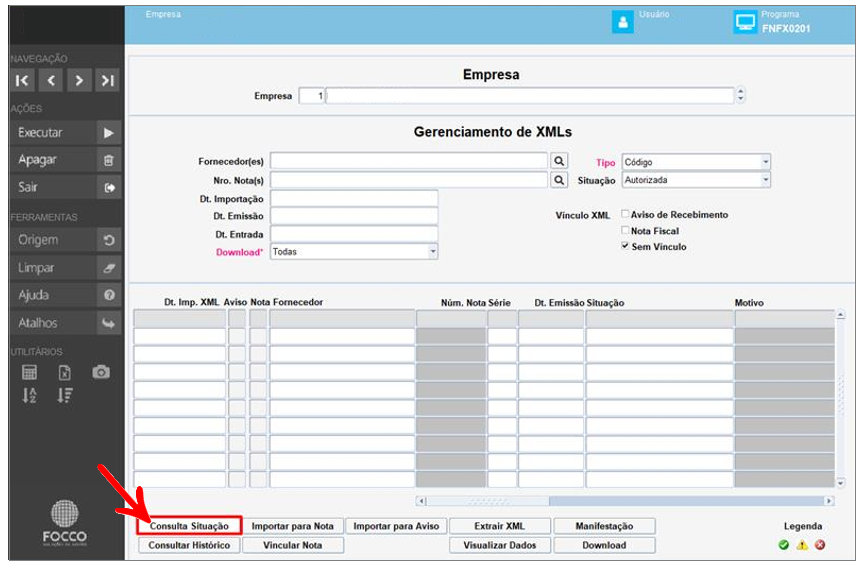Select Apagar in the actions menu
This screenshot has height=571, width=861.
(x=53, y=160)
